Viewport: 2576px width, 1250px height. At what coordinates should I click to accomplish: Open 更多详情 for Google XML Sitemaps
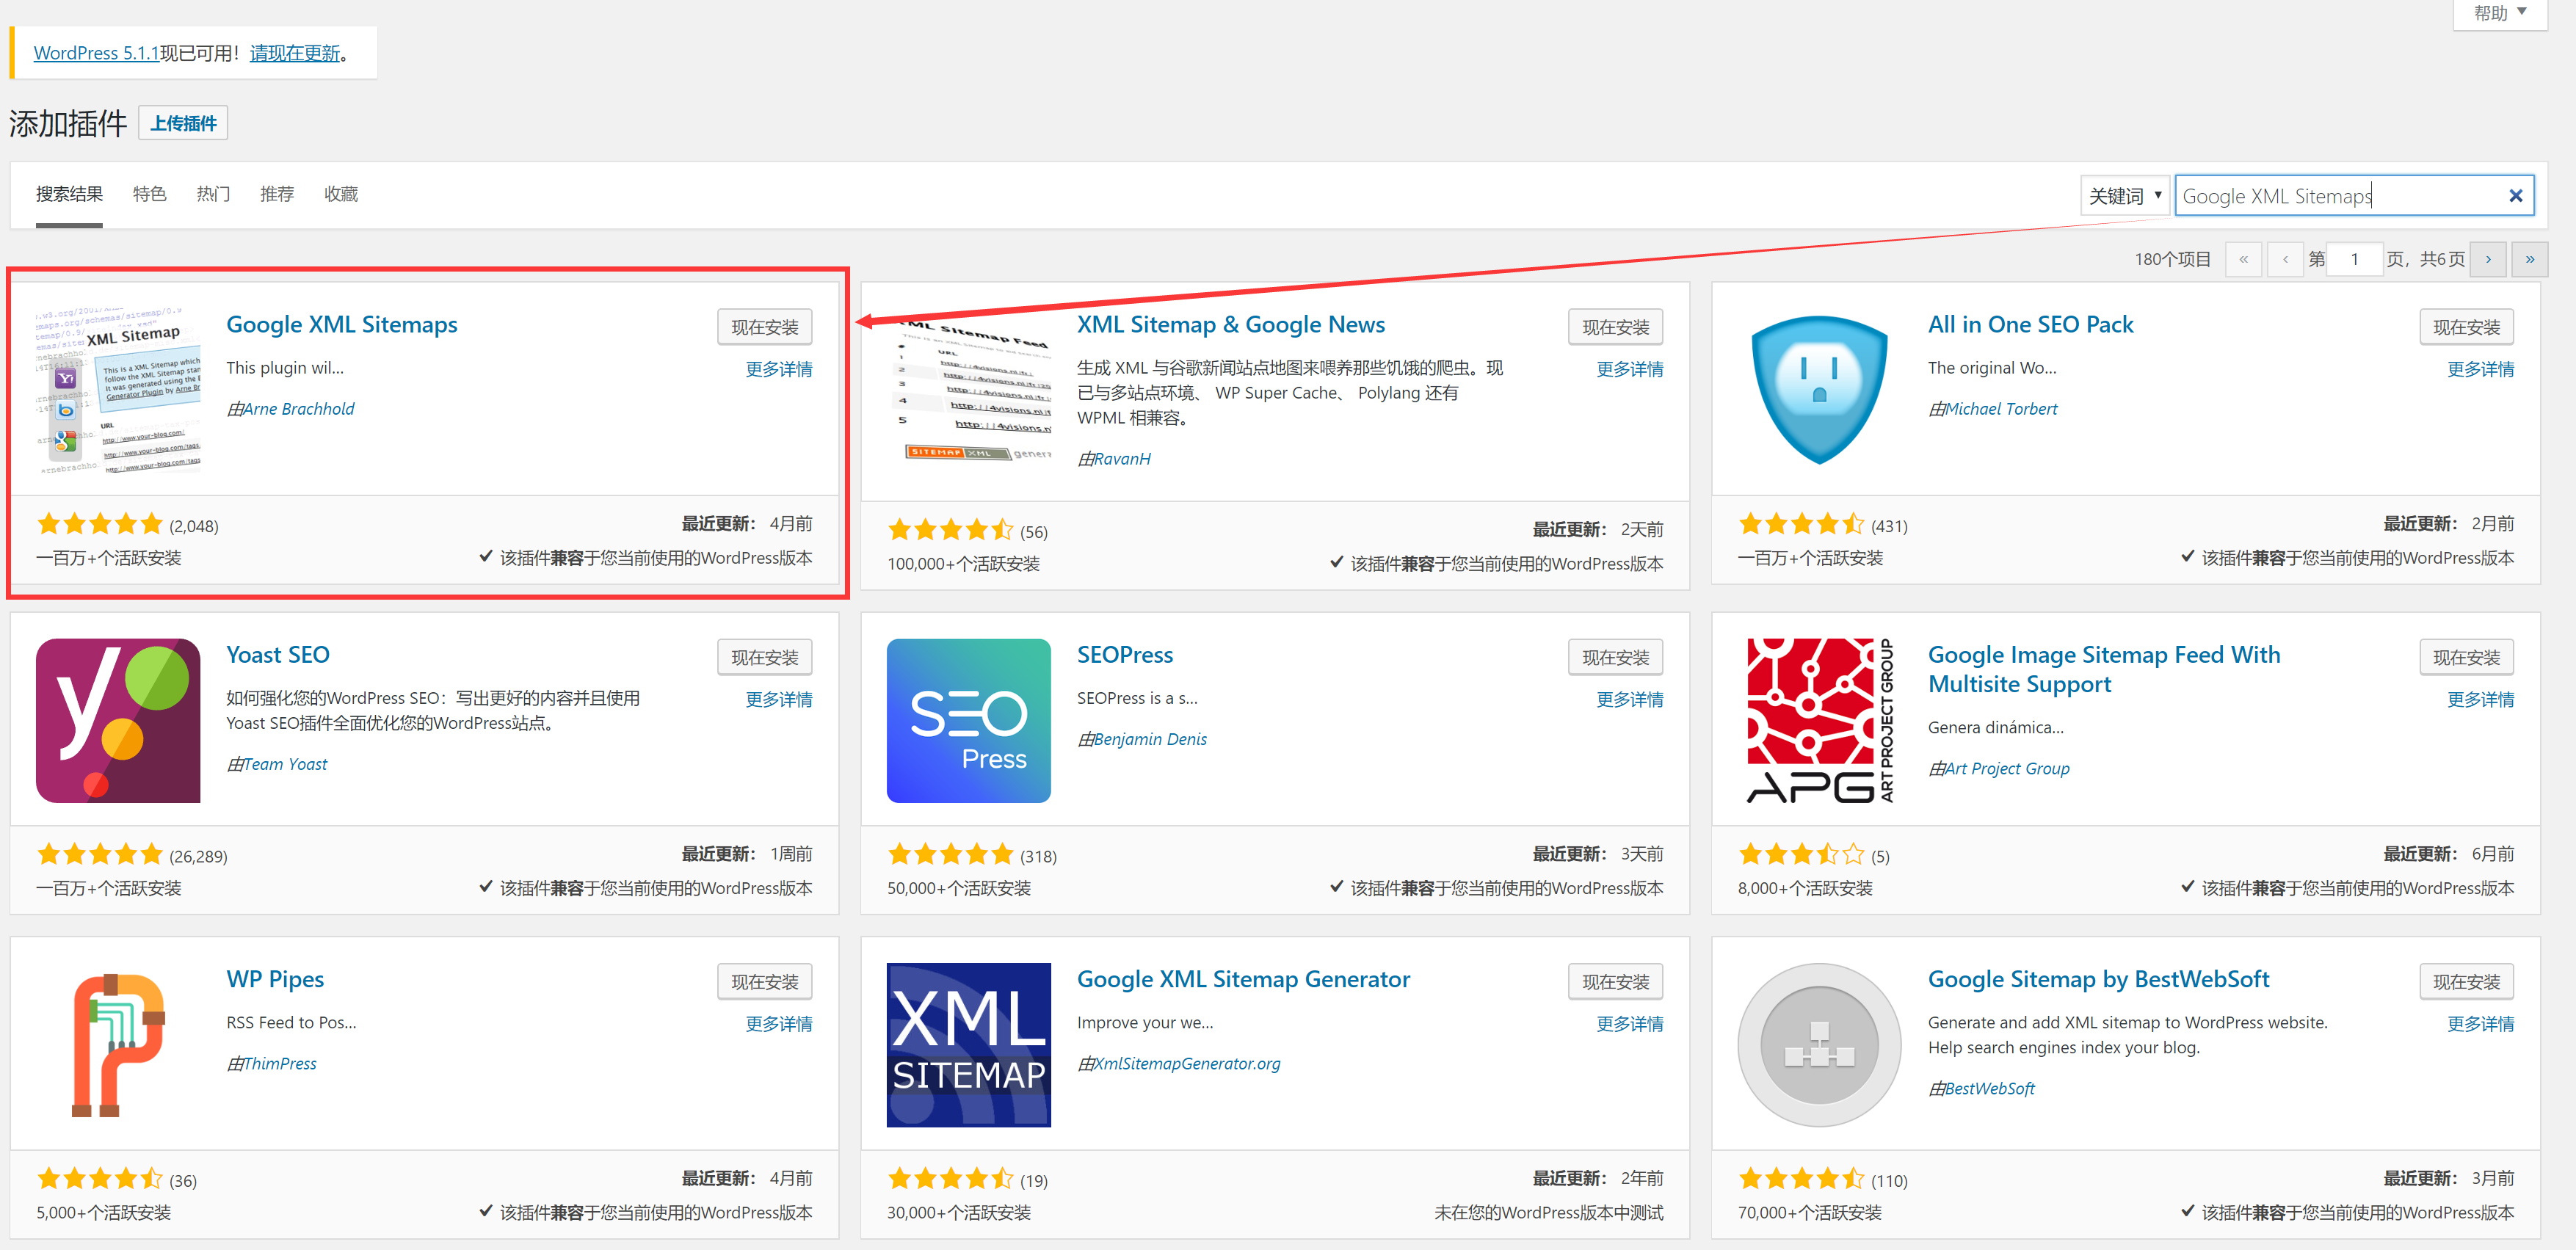point(779,369)
